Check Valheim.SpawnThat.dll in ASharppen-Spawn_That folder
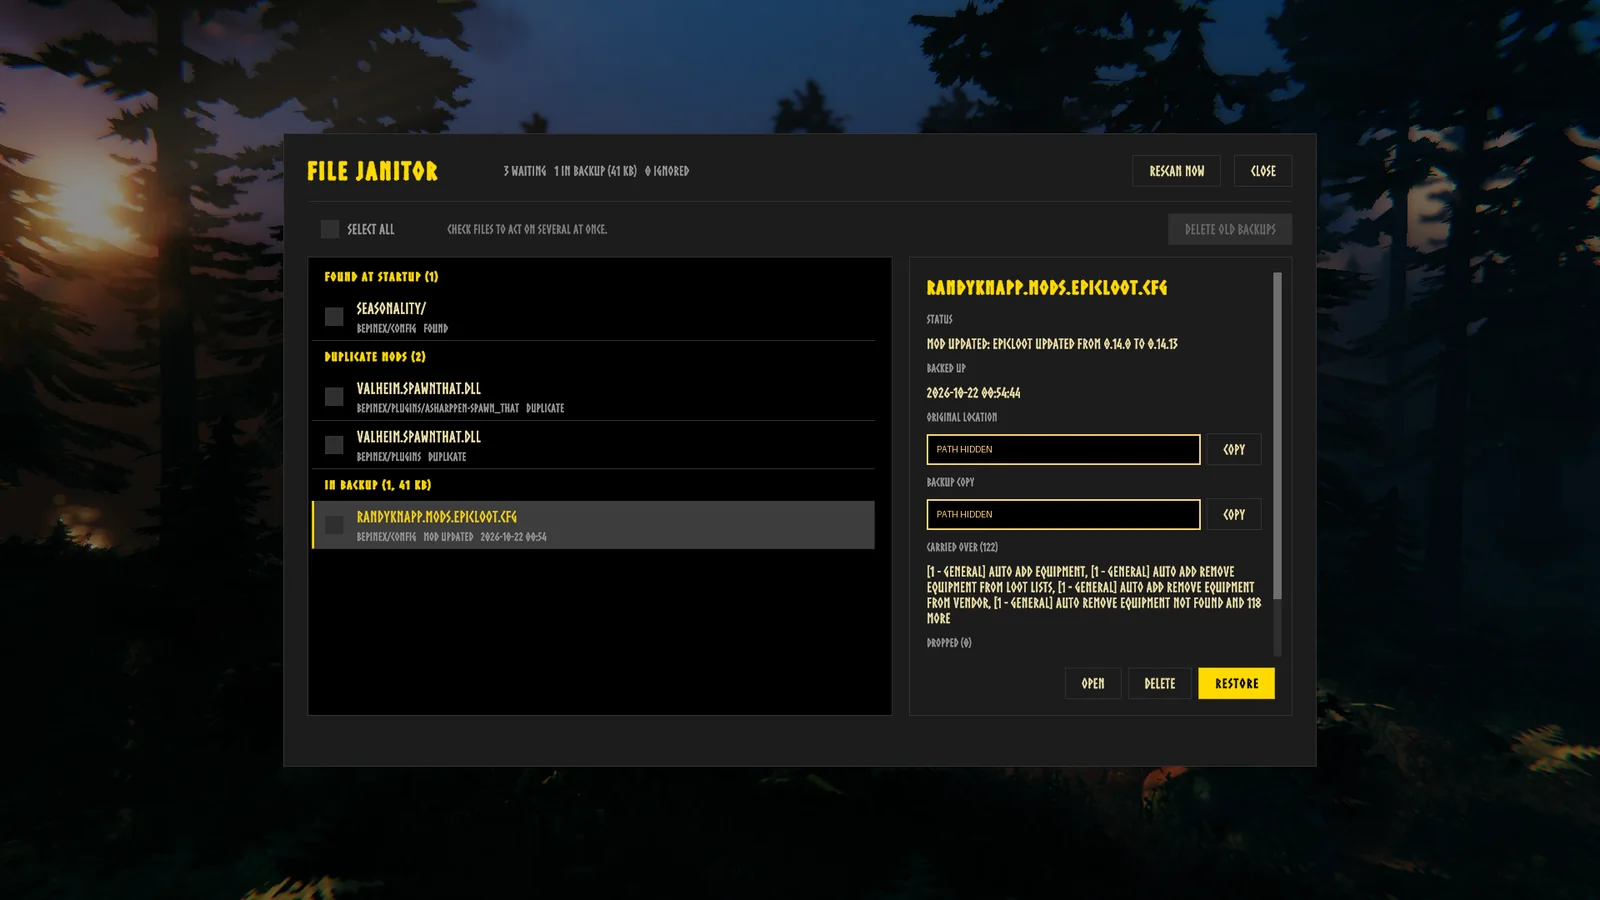The height and width of the screenshot is (900, 1600). click(x=334, y=397)
